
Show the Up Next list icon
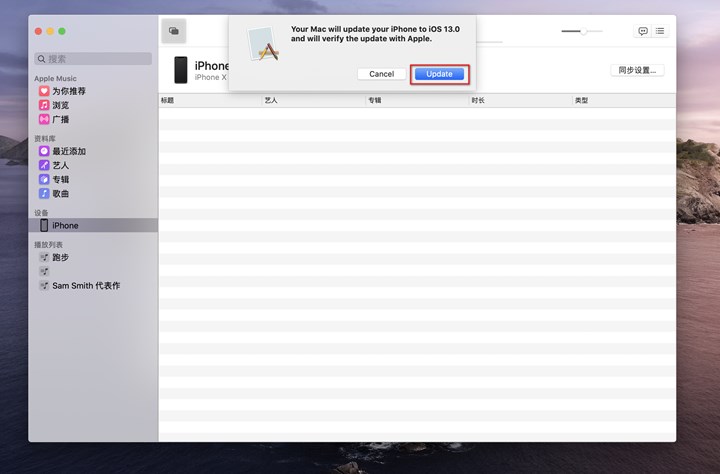click(660, 31)
